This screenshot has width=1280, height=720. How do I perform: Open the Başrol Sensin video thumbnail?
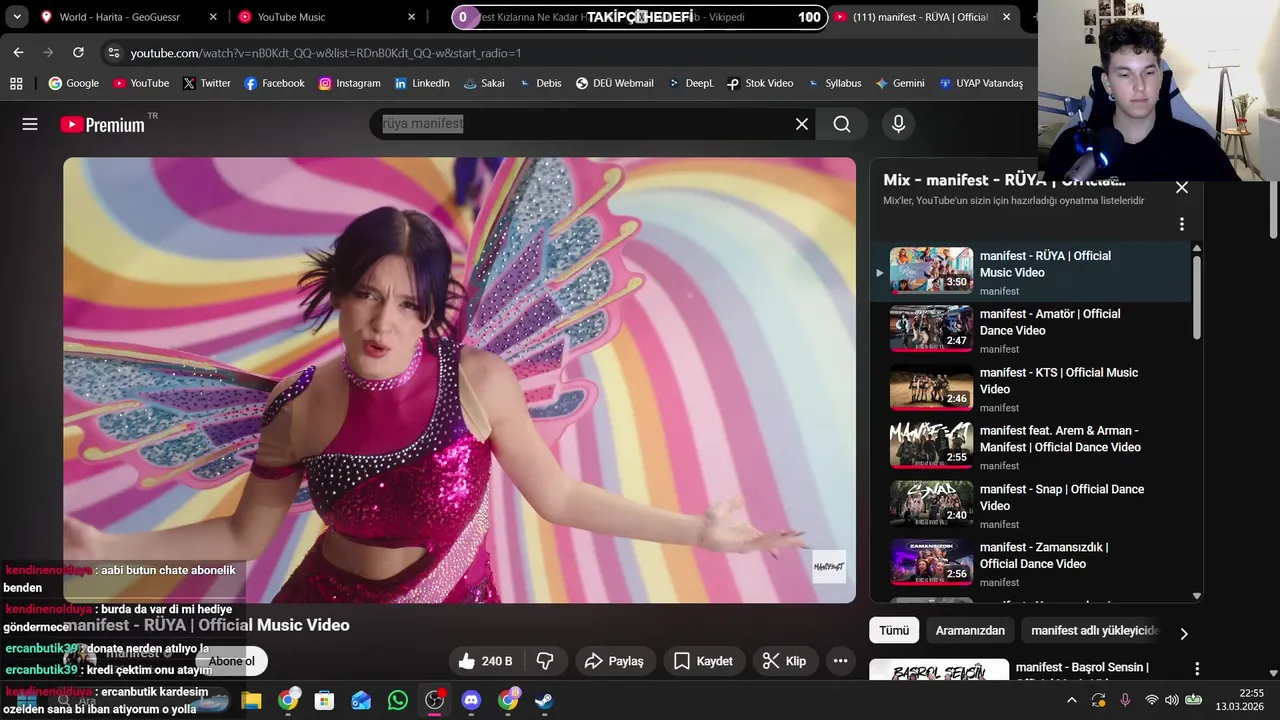click(939, 670)
